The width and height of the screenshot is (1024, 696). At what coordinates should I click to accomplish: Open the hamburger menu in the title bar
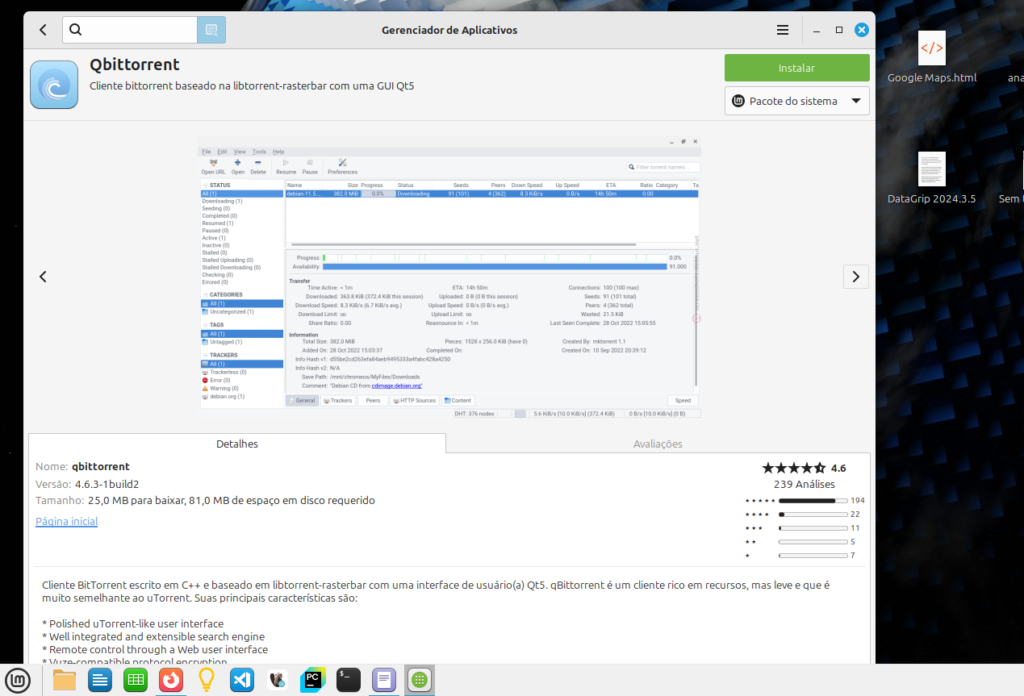click(783, 30)
